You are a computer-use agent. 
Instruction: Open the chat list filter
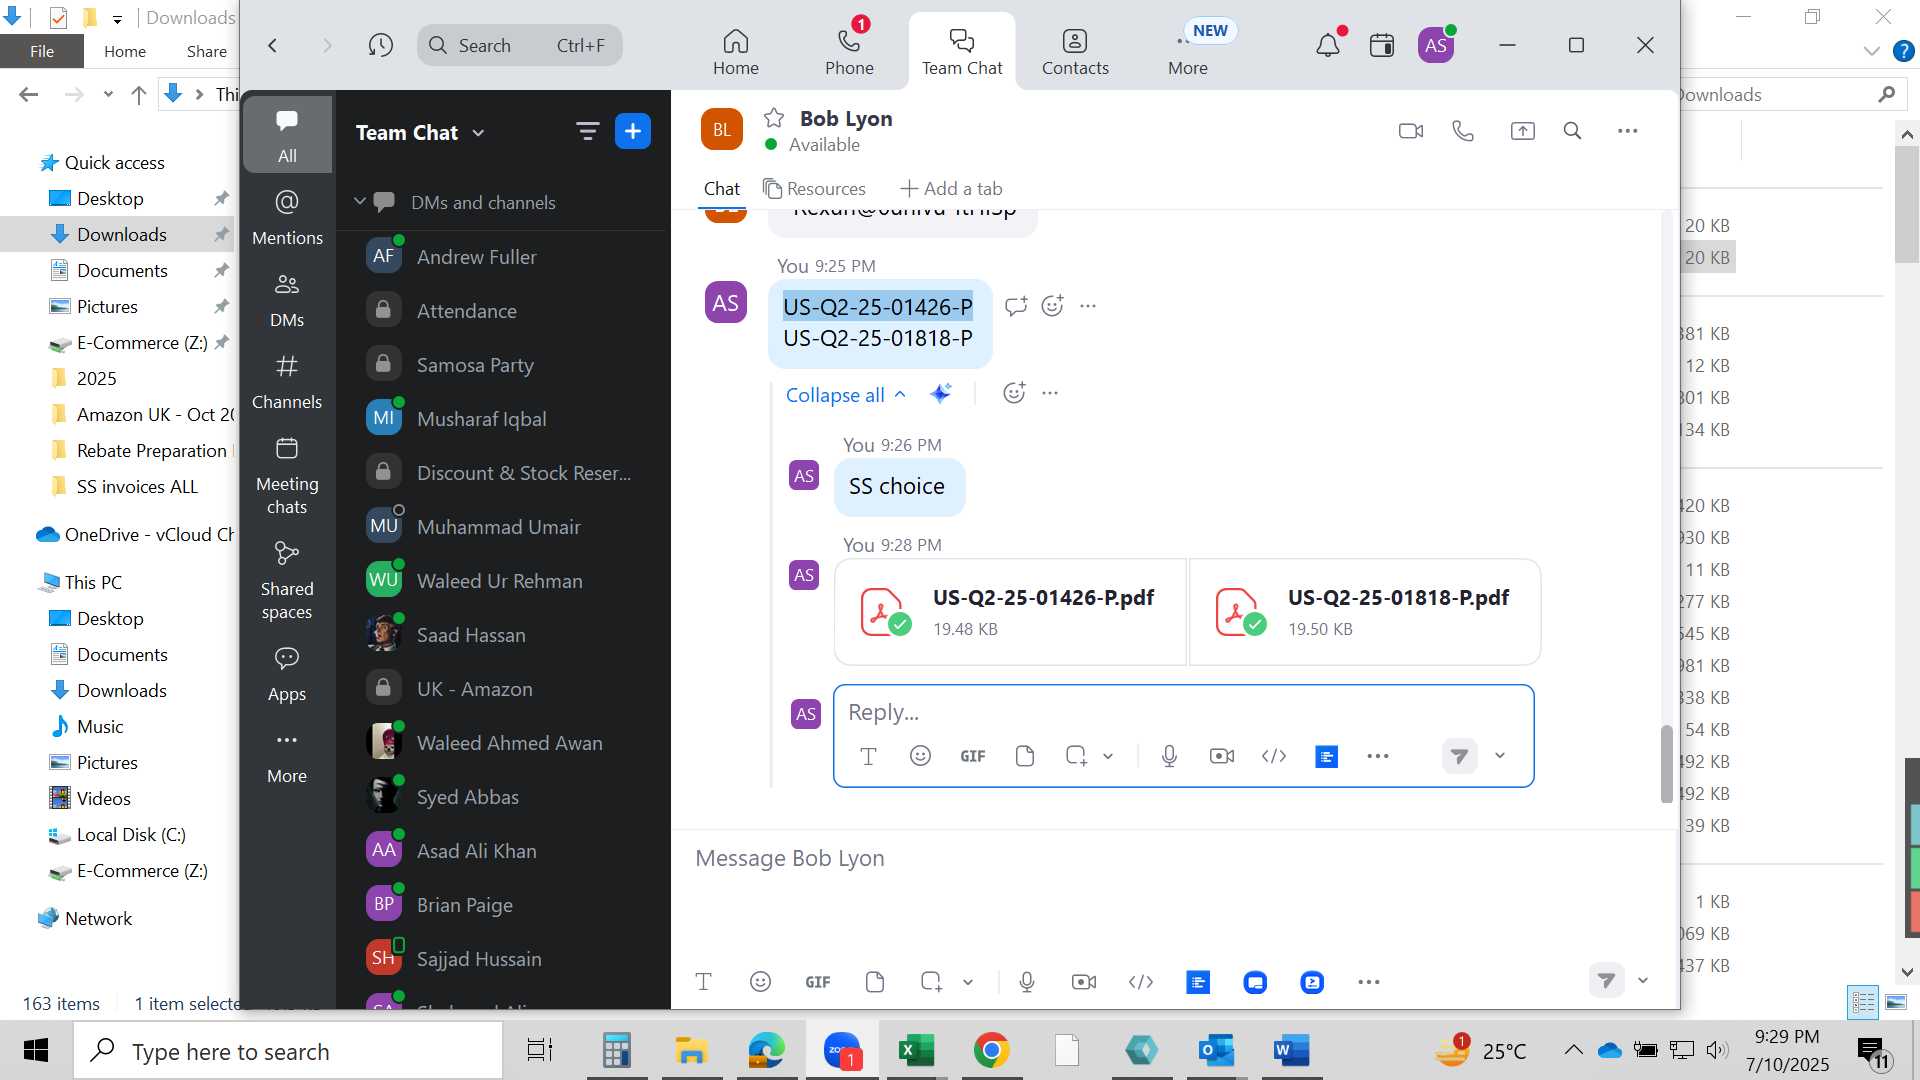[x=587, y=131]
